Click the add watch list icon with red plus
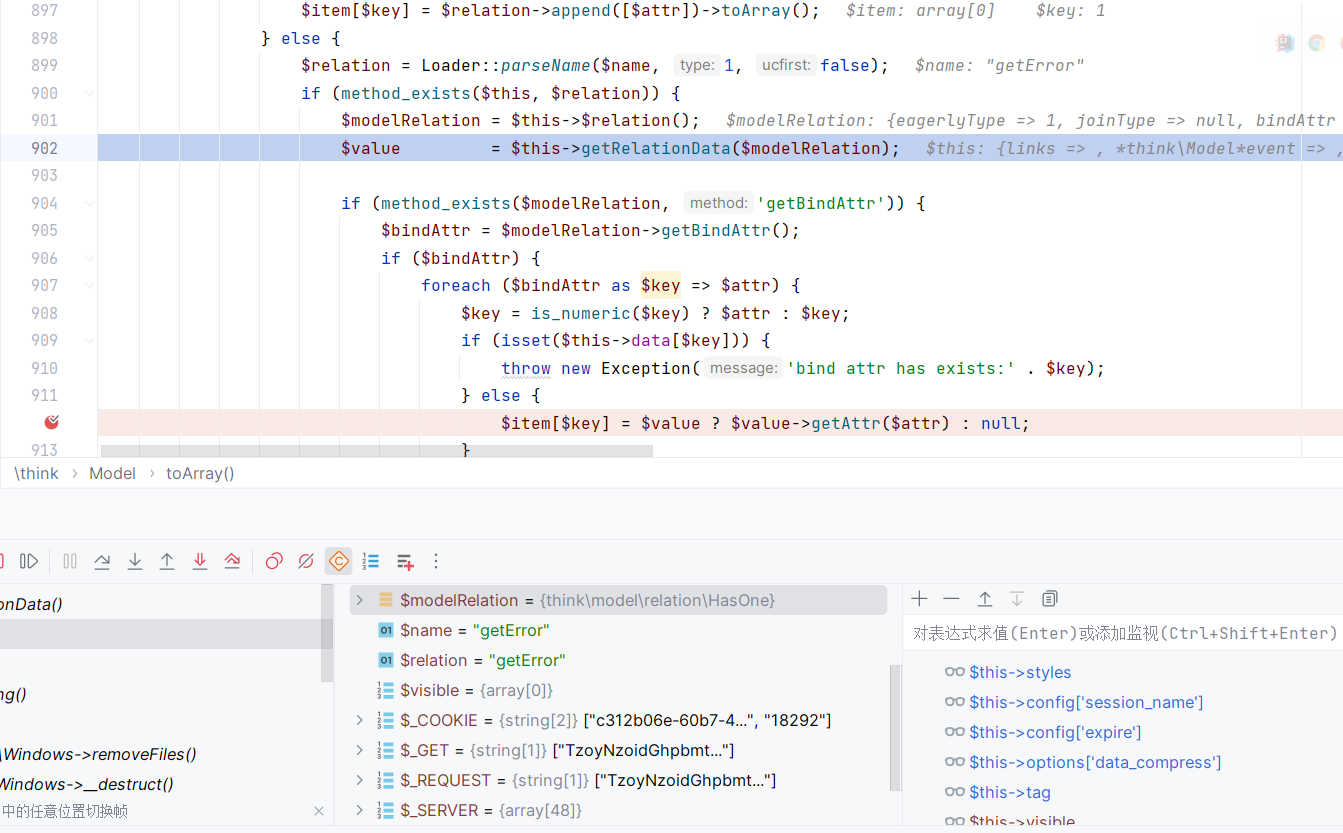Screen dimensions: 1343x833 point(405,561)
